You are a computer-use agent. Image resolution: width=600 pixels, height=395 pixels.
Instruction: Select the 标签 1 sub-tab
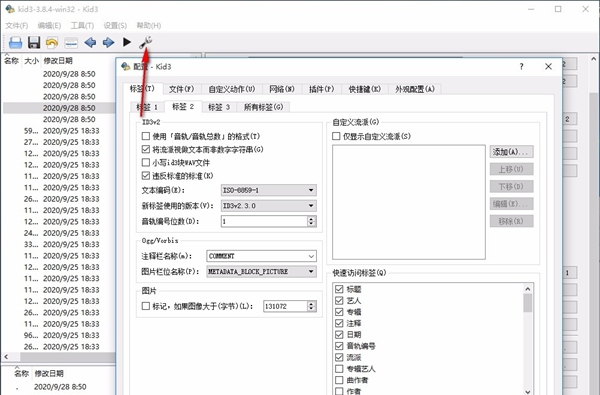point(147,107)
